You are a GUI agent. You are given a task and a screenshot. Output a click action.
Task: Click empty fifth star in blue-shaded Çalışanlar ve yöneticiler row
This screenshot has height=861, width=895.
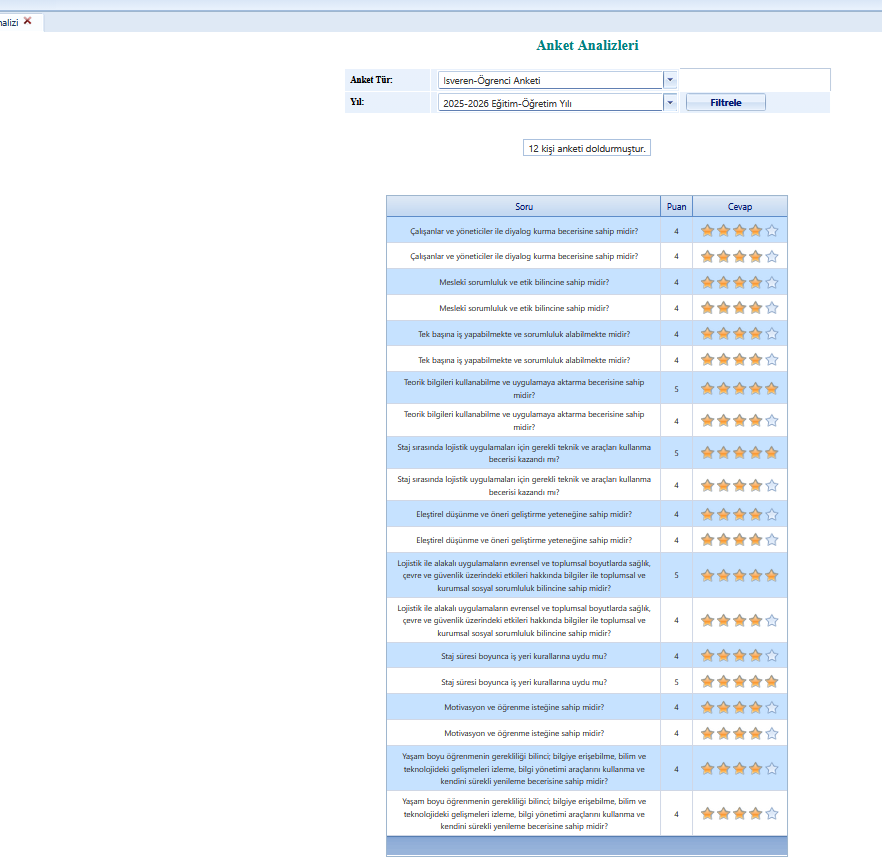772,231
